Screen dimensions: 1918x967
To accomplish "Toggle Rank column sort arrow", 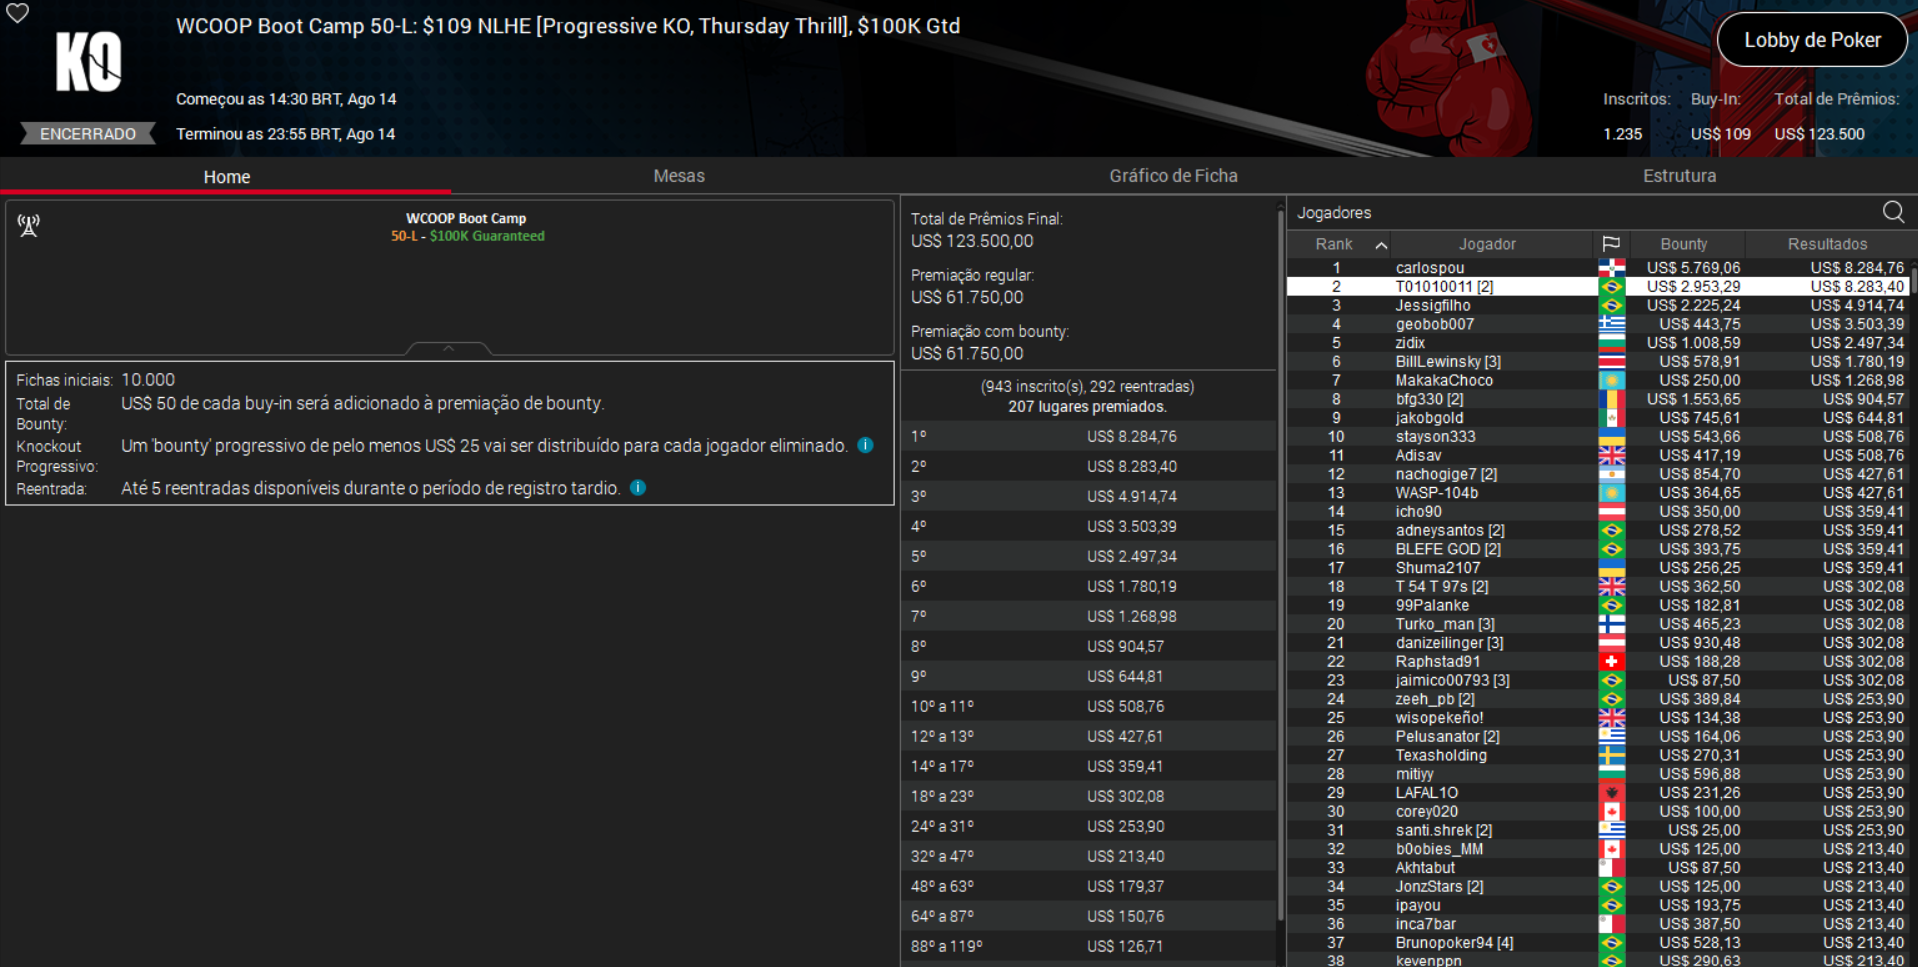I will (1381, 245).
